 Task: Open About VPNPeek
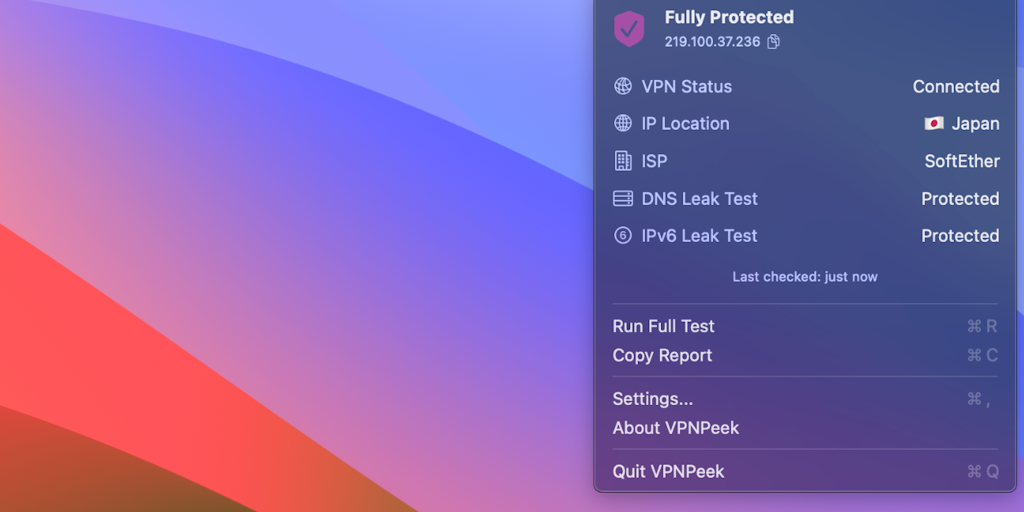(676, 428)
